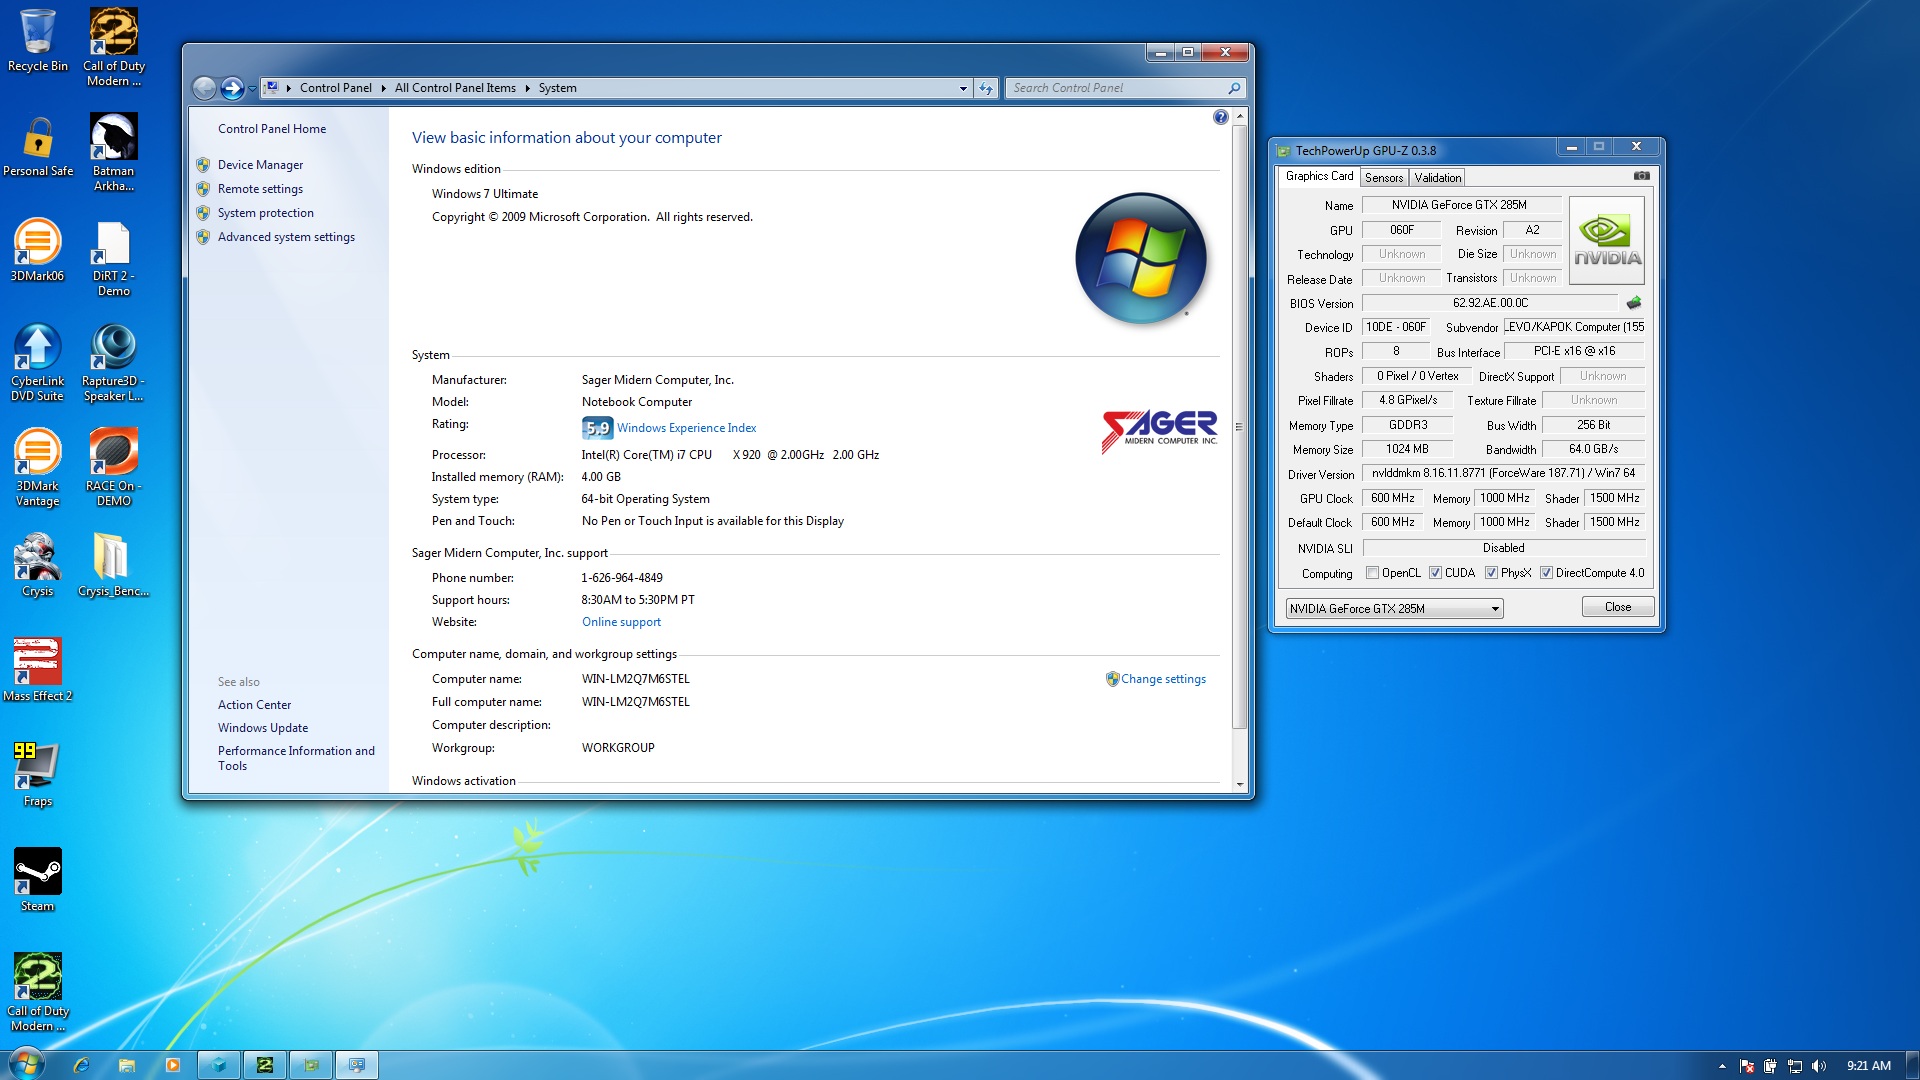Screen dimensions: 1920x1080
Task: Open Online support website link
Action: point(621,622)
